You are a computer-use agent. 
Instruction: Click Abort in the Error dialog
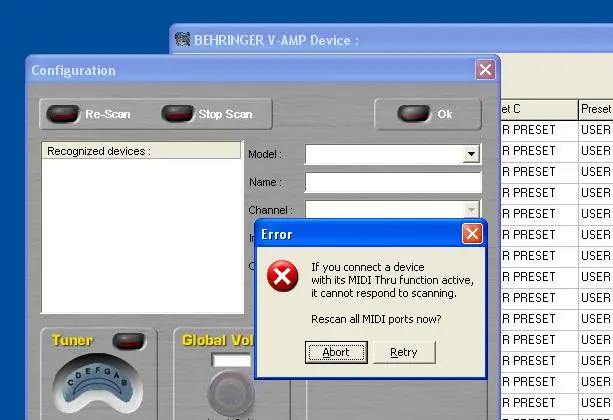pyautogui.click(x=336, y=352)
